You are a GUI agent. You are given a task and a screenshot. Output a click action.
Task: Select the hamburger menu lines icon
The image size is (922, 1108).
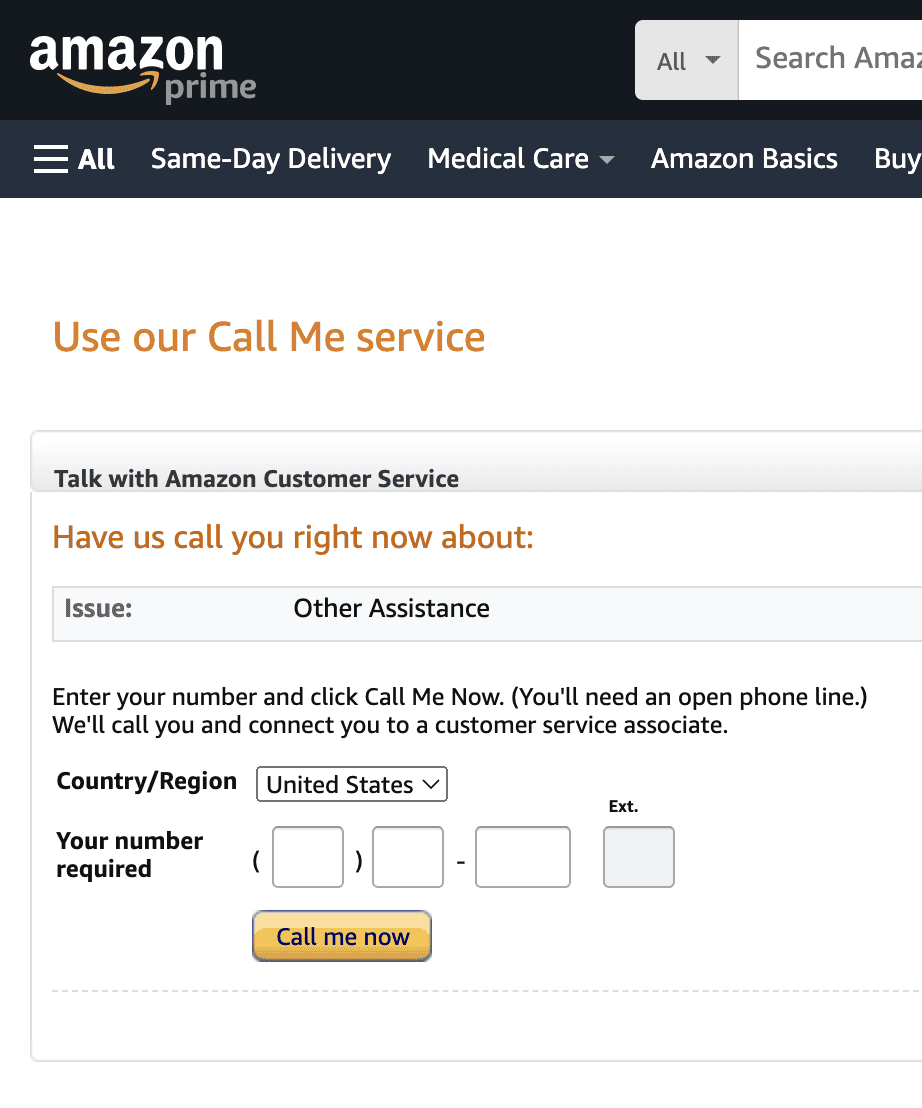point(50,158)
